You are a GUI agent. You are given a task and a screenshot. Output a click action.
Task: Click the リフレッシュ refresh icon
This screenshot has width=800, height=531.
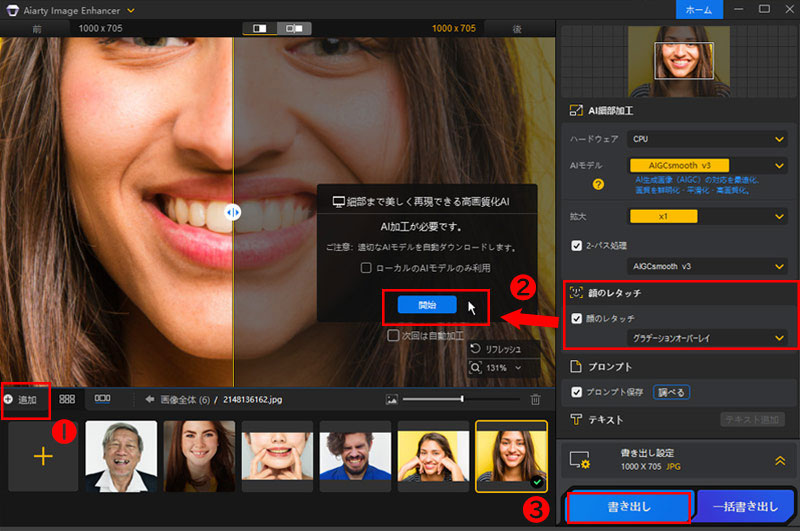(x=475, y=349)
